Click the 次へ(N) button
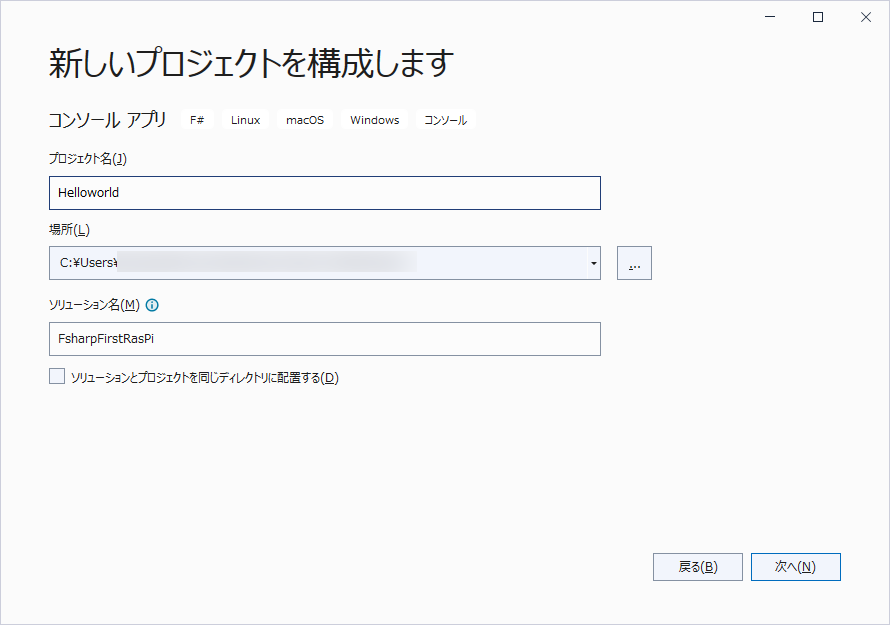 tap(795, 567)
